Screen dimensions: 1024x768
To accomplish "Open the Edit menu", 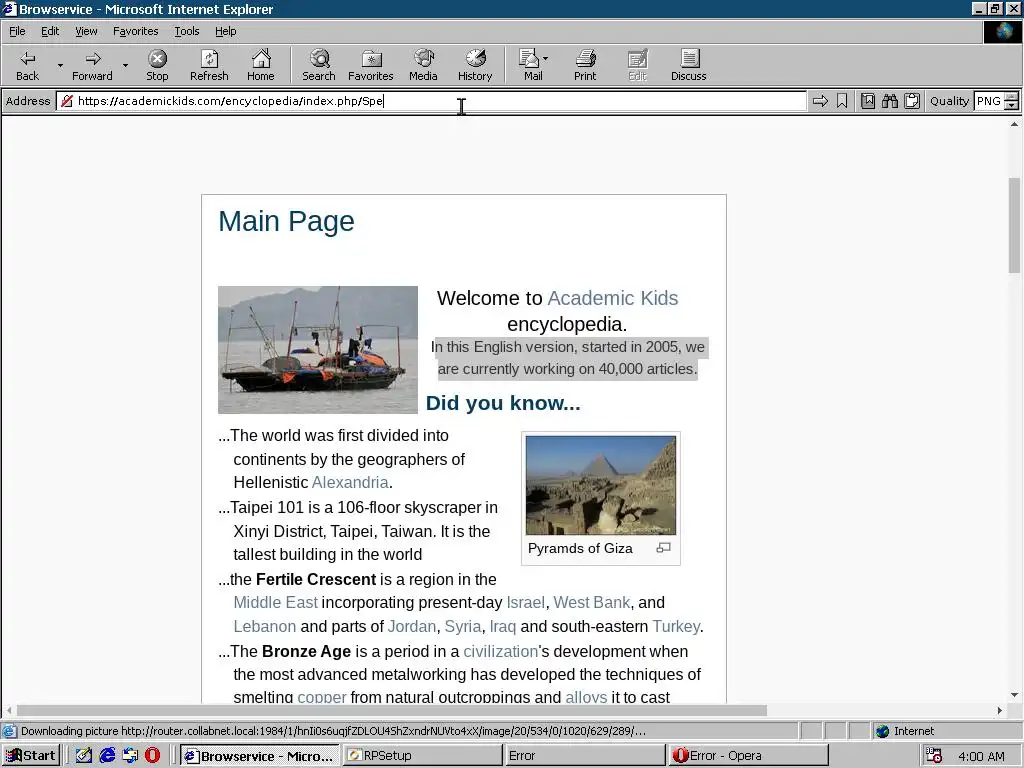I will (x=50, y=31).
